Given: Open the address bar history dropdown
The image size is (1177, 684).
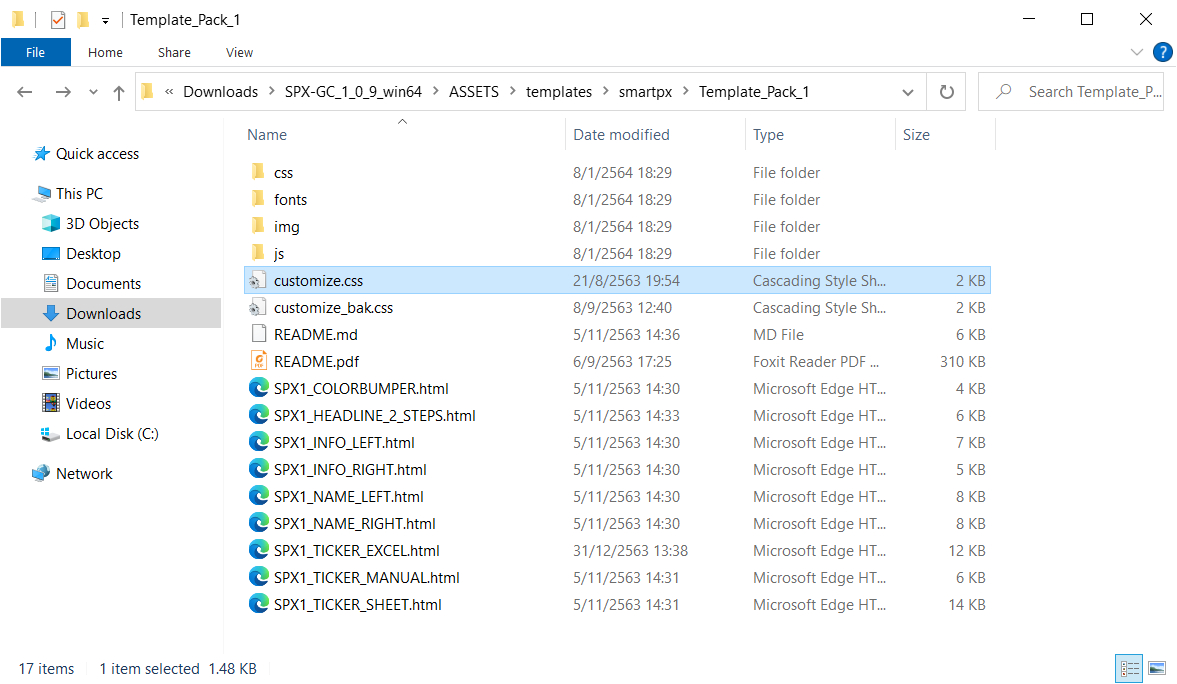Looking at the screenshot, I should point(908,91).
